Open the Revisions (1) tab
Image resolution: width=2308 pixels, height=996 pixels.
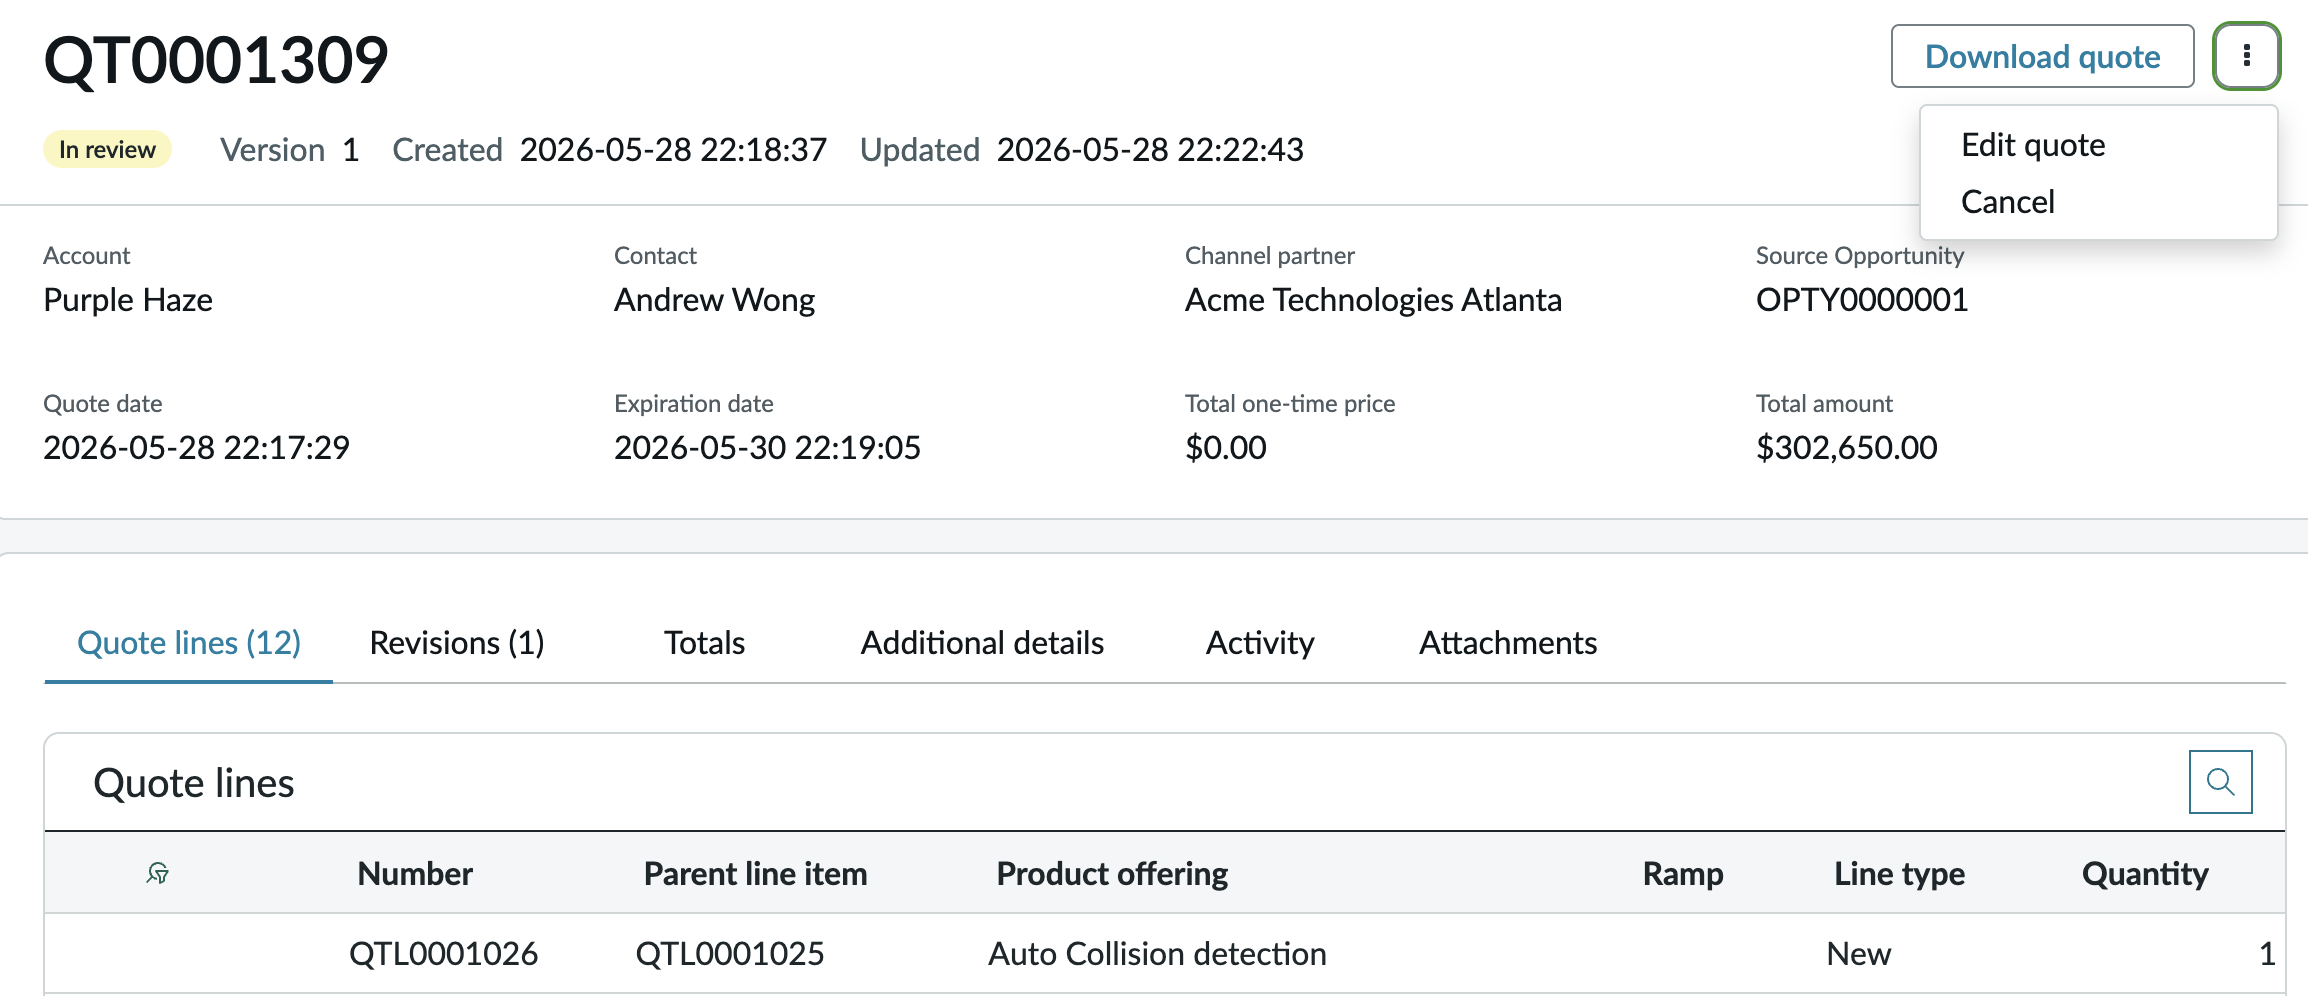456,643
